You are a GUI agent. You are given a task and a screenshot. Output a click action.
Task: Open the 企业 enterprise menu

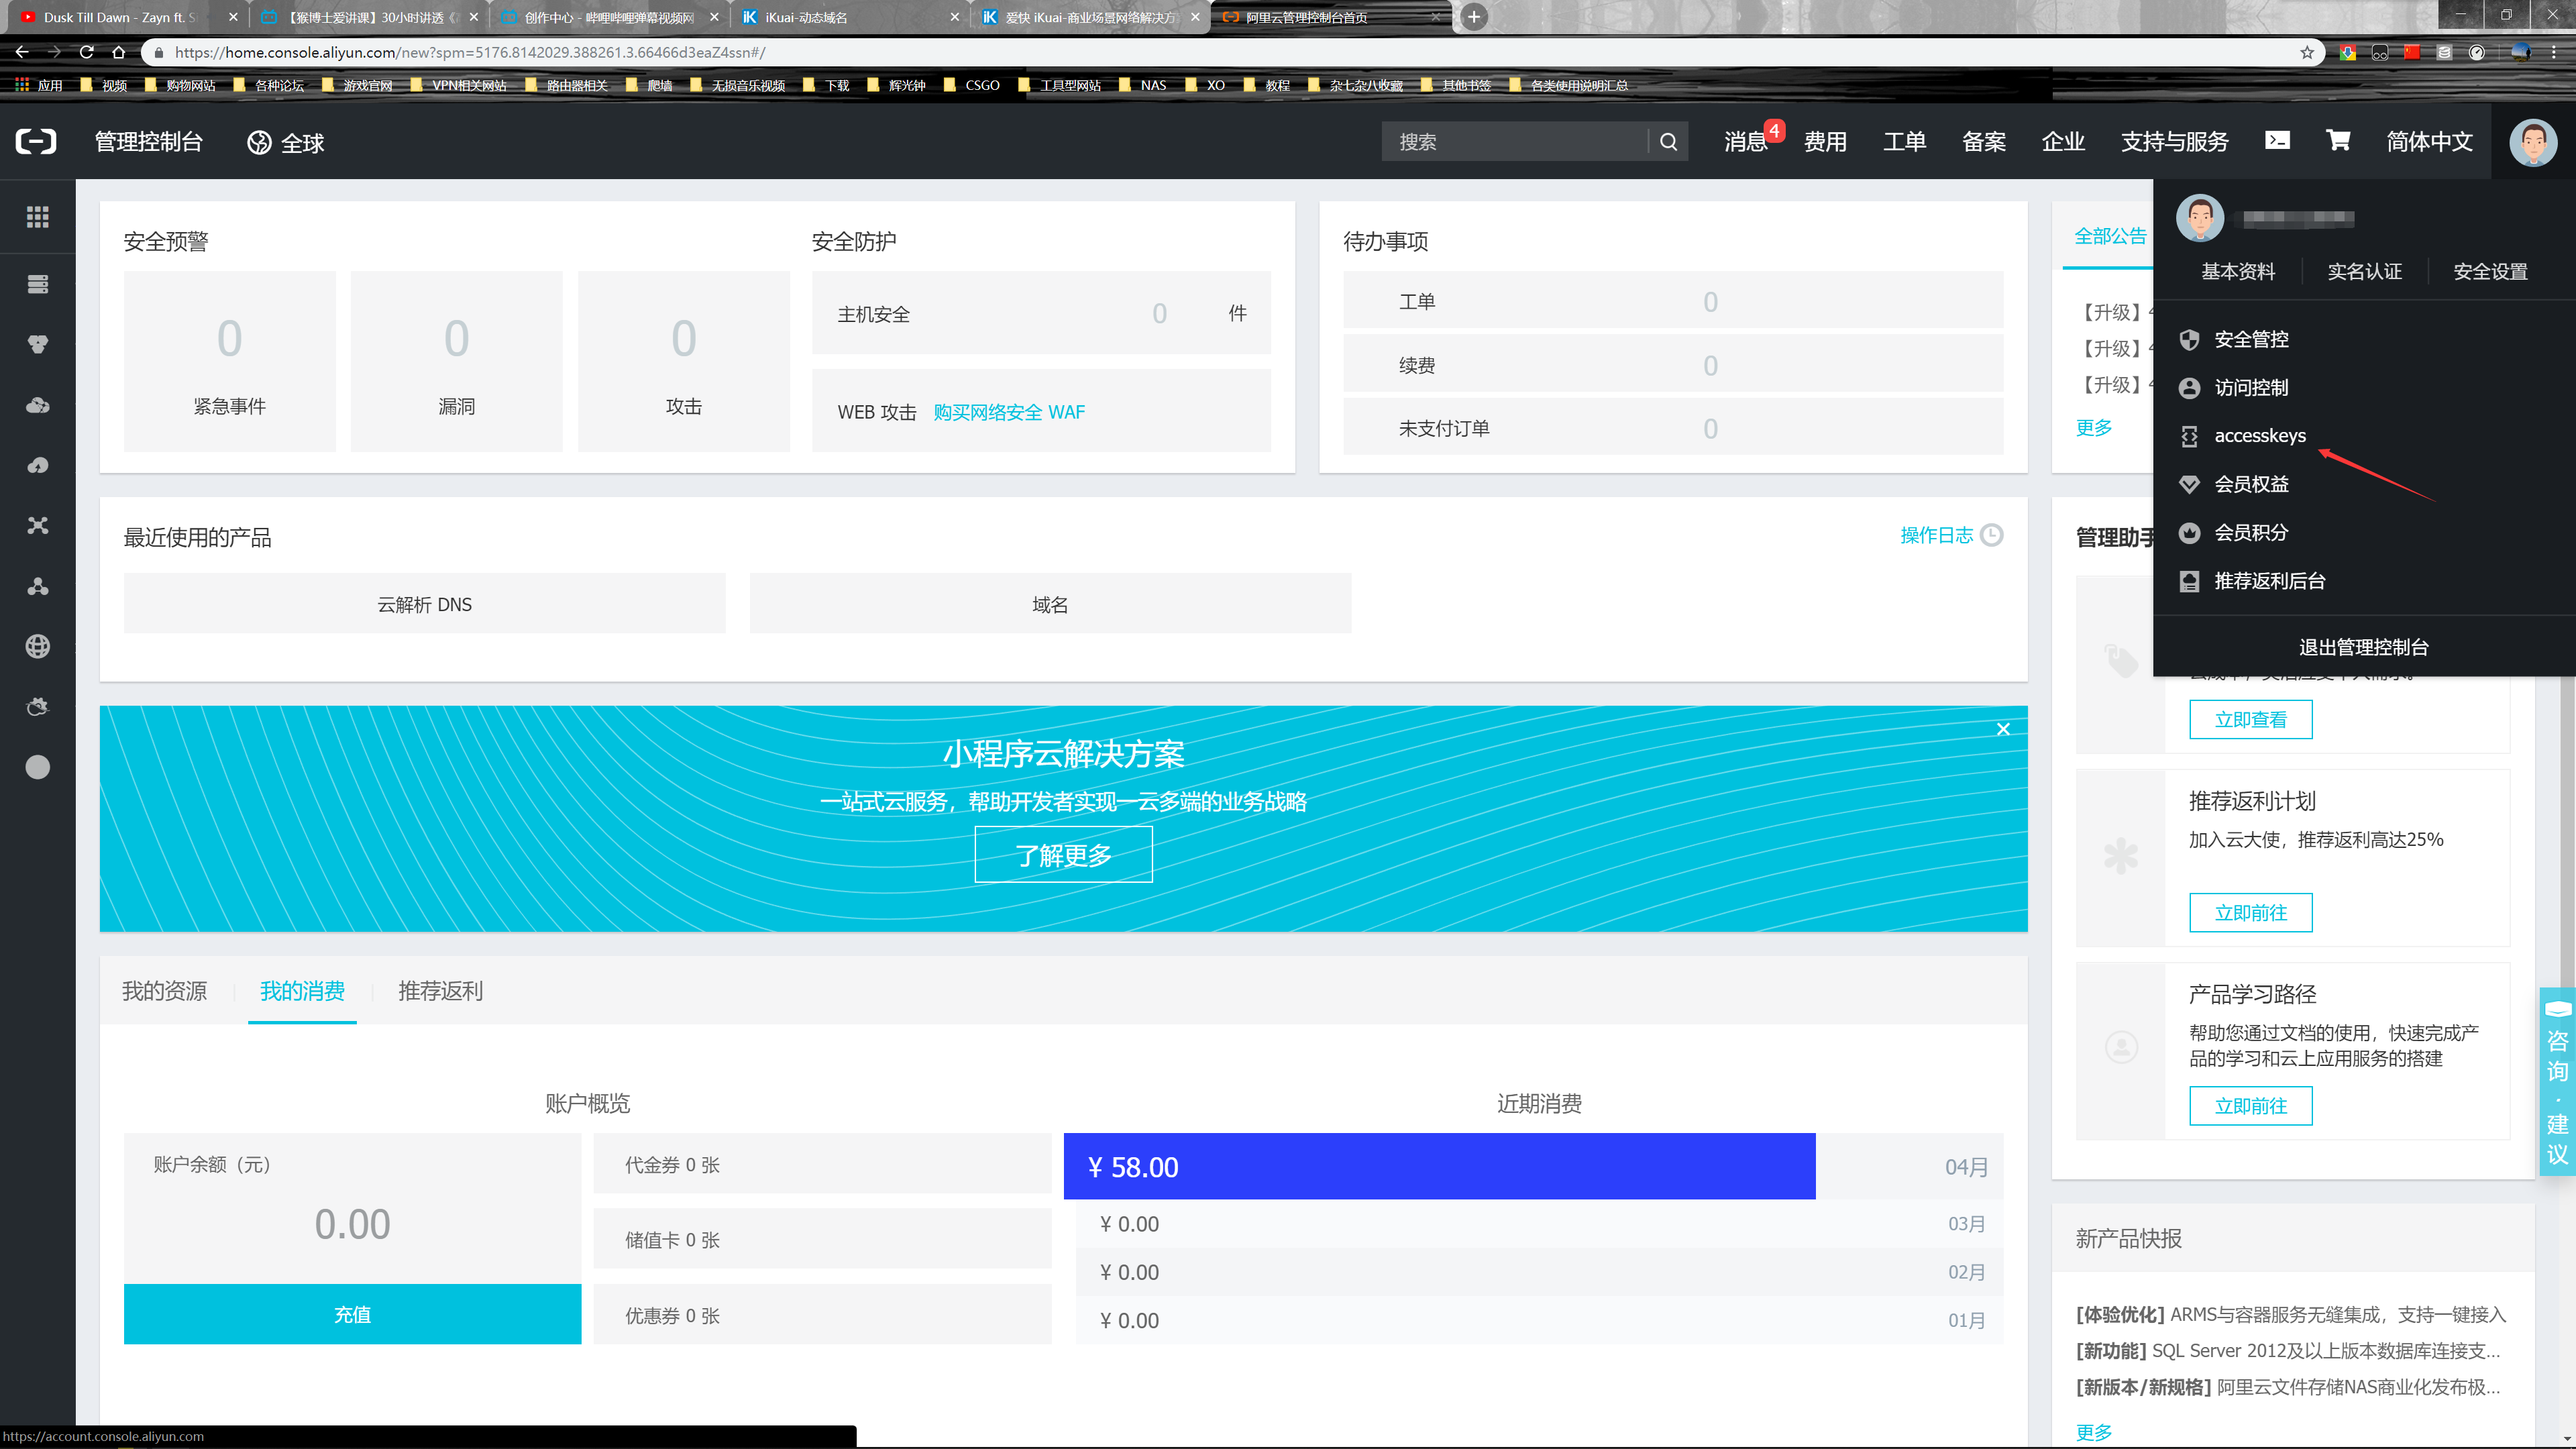coord(2063,142)
